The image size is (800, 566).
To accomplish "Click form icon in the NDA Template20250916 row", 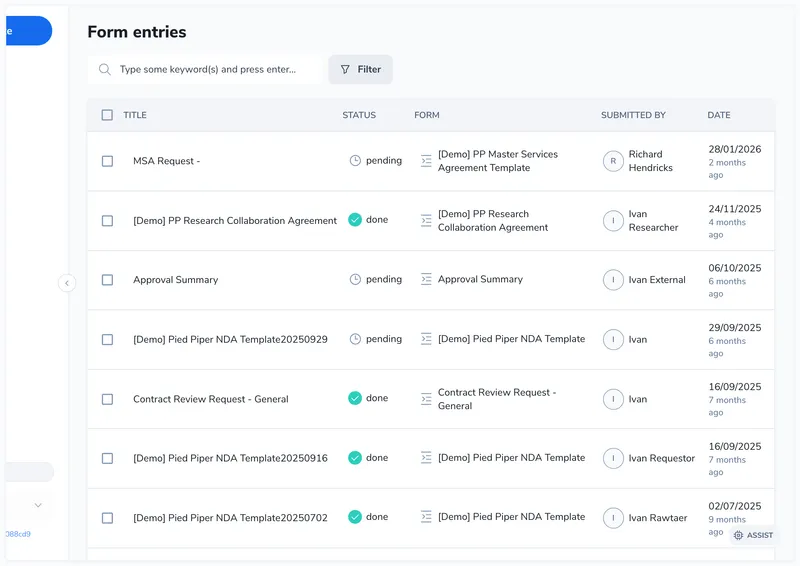I will (x=426, y=458).
